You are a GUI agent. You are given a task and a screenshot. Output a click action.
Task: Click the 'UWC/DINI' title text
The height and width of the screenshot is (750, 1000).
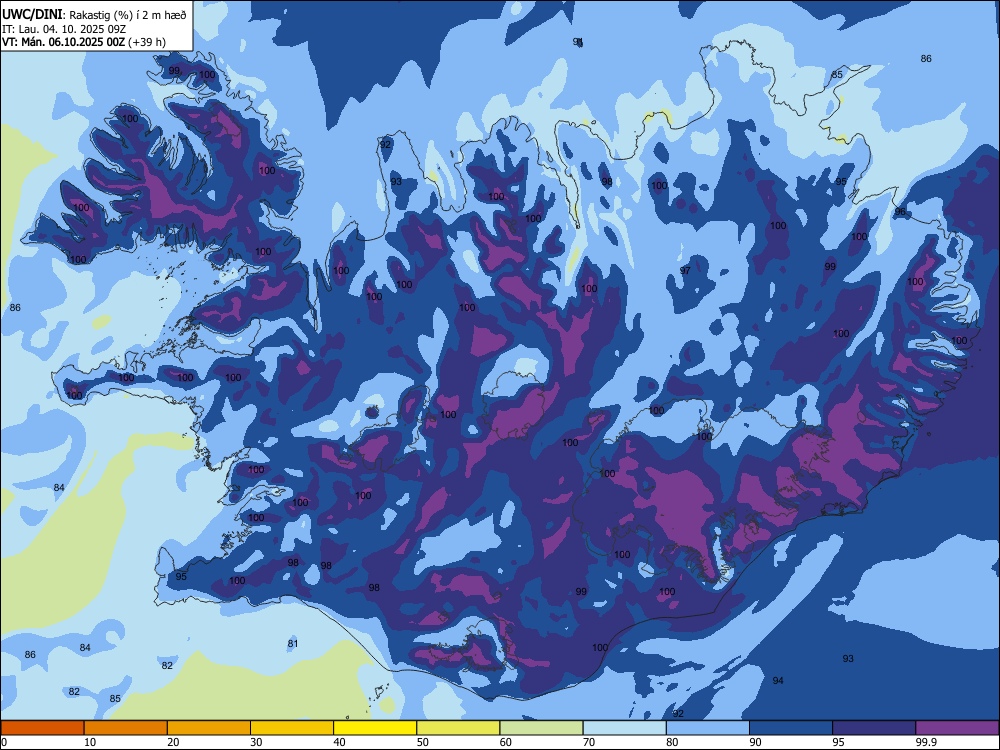(32, 14)
